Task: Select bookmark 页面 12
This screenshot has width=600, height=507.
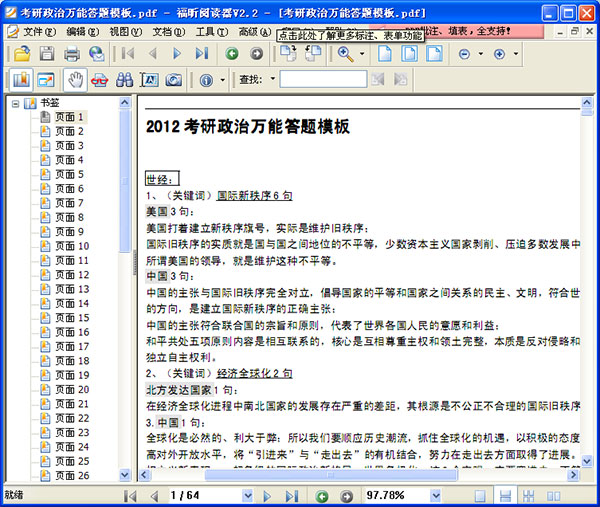Action: [72, 275]
